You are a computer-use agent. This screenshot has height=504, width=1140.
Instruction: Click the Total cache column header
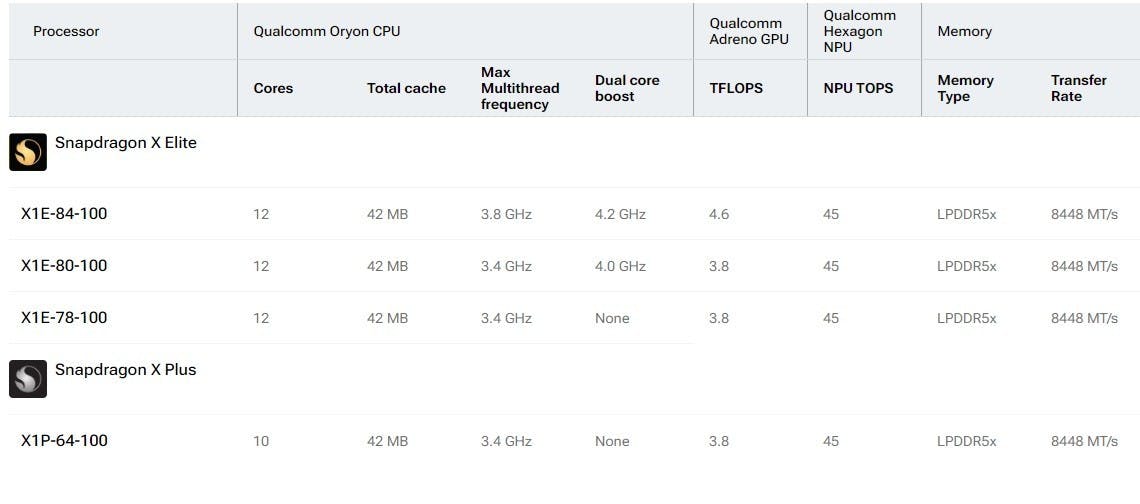[x=406, y=88]
